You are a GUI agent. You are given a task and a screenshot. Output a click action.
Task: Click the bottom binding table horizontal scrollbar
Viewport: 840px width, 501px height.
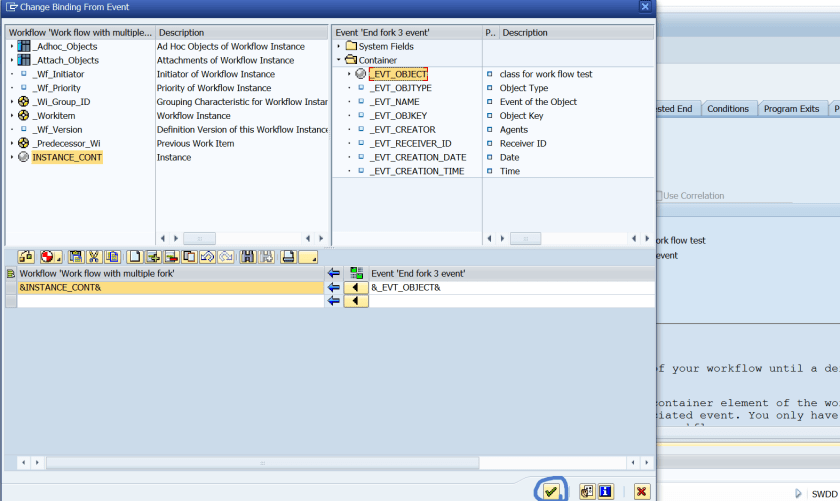(262, 462)
